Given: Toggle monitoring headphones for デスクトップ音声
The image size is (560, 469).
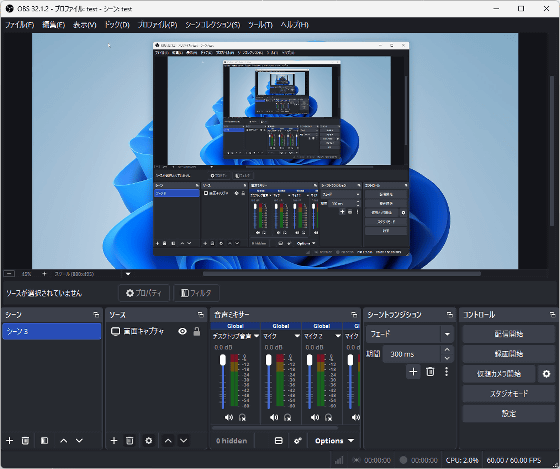Looking at the screenshot, I should 242,417.
